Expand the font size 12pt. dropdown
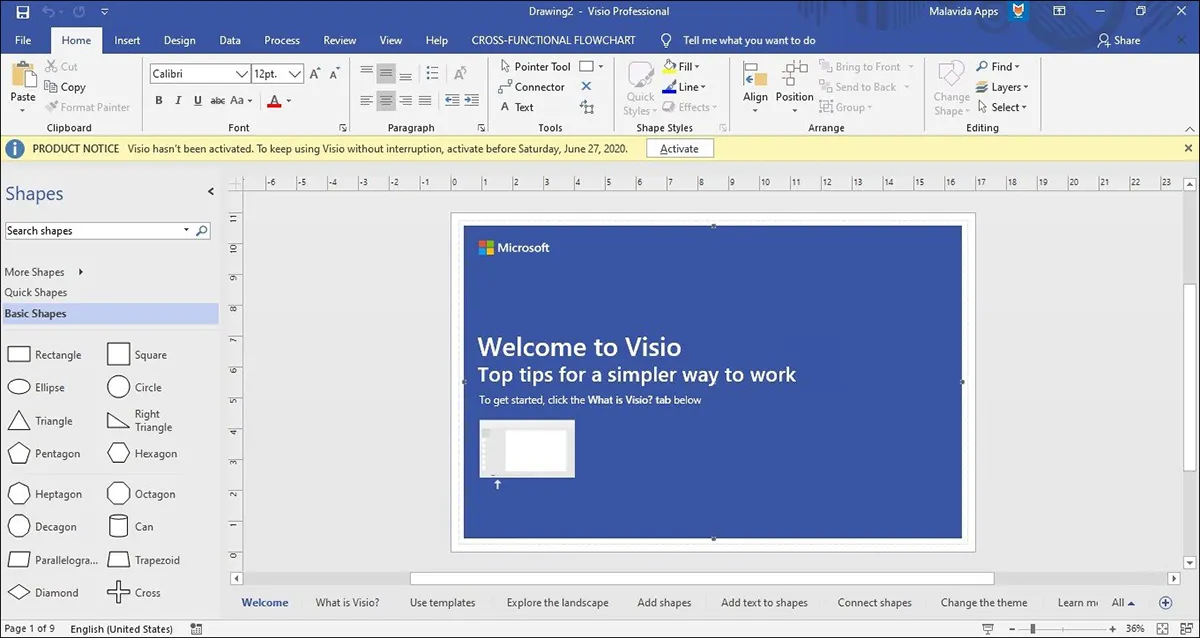The width and height of the screenshot is (1200, 638). [x=295, y=74]
